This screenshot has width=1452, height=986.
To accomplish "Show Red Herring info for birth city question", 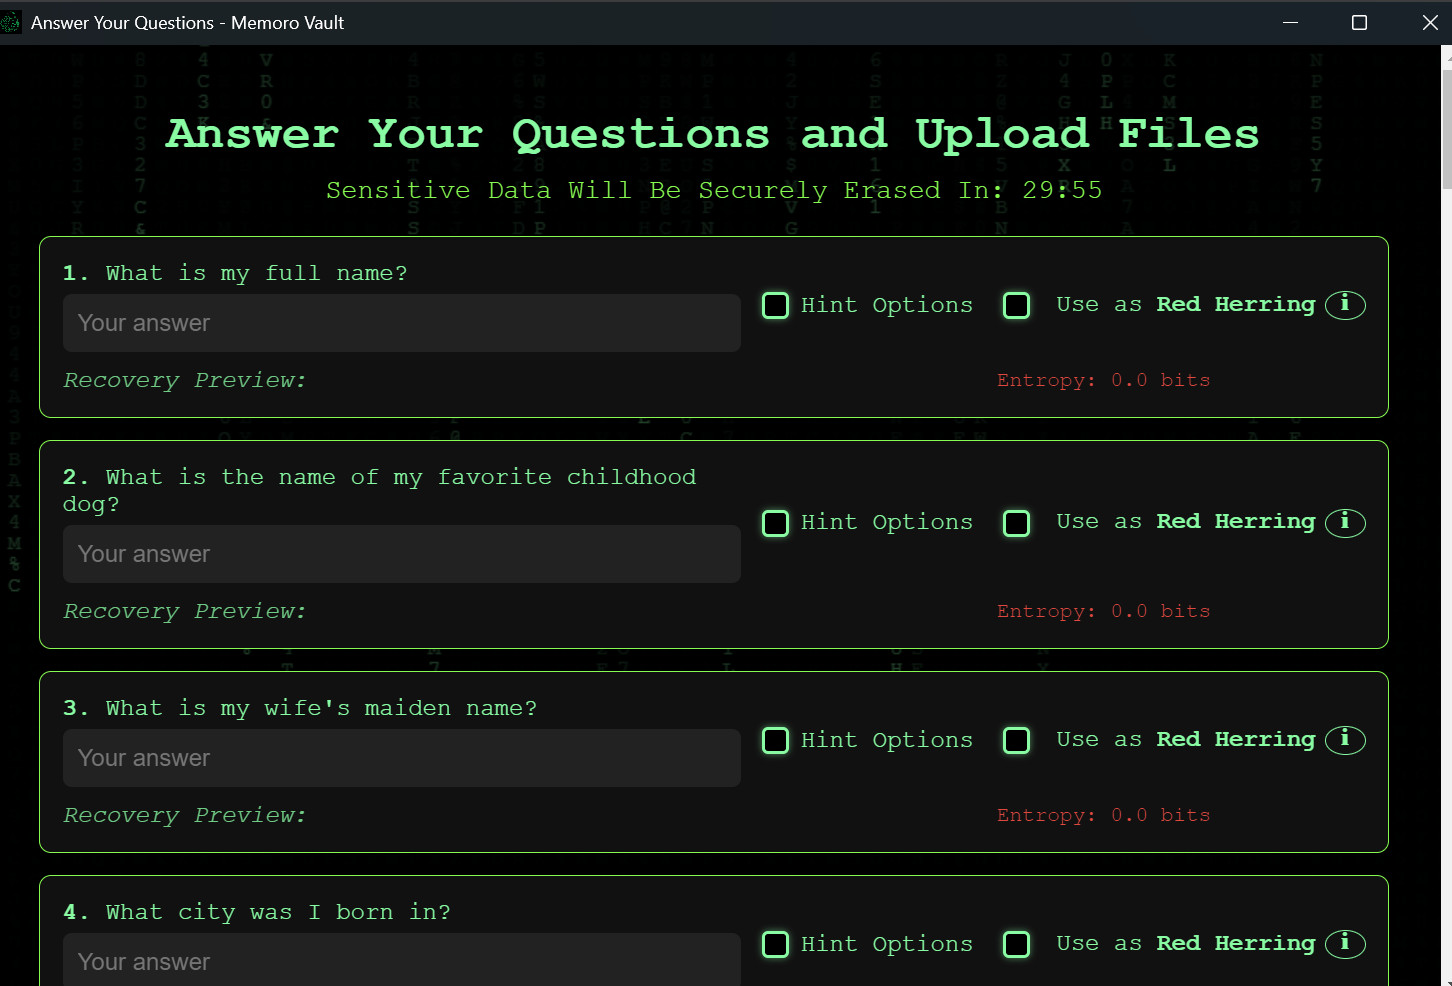I will (x=1345, y=944).
